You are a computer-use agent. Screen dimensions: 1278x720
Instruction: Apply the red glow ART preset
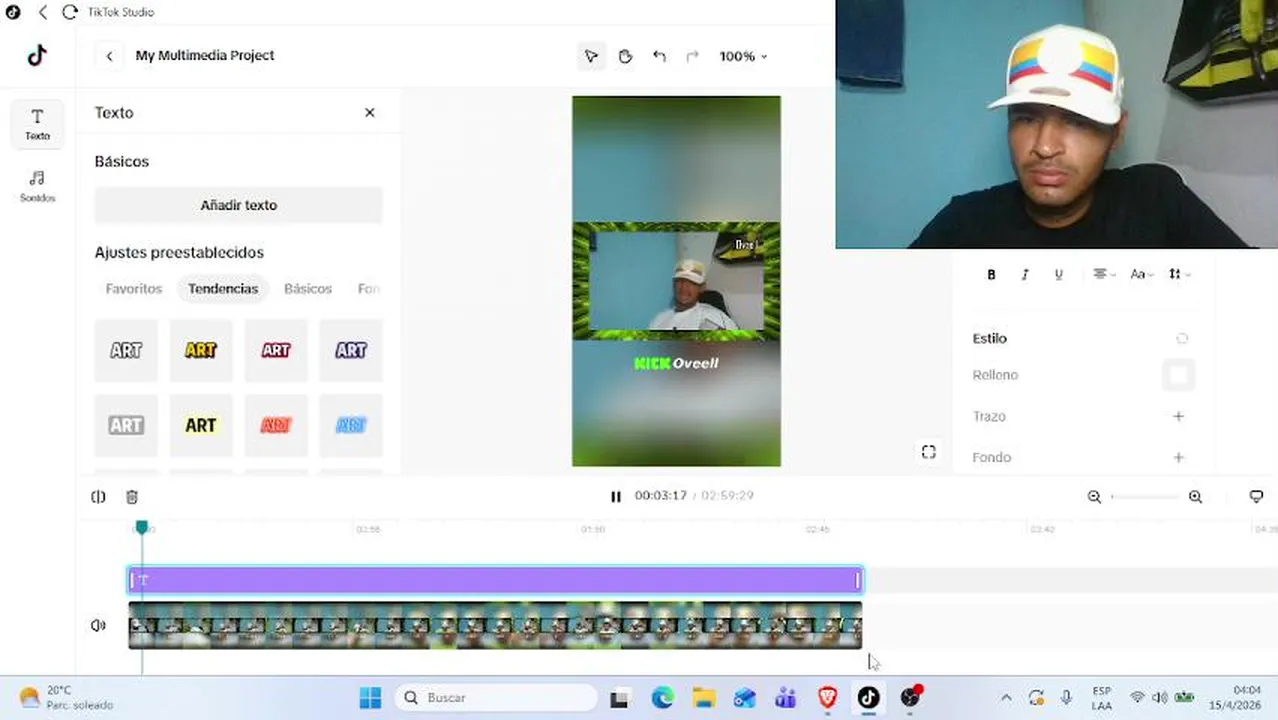point(276,425)
